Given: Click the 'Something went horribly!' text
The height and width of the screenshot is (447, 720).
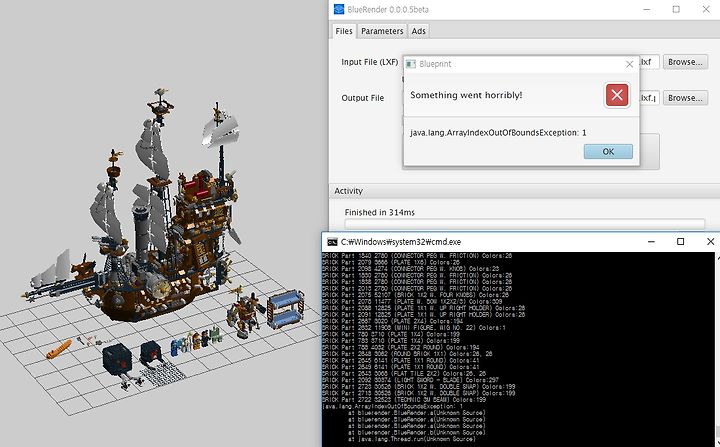Looking at the screenshot, I should coord(466,95).
